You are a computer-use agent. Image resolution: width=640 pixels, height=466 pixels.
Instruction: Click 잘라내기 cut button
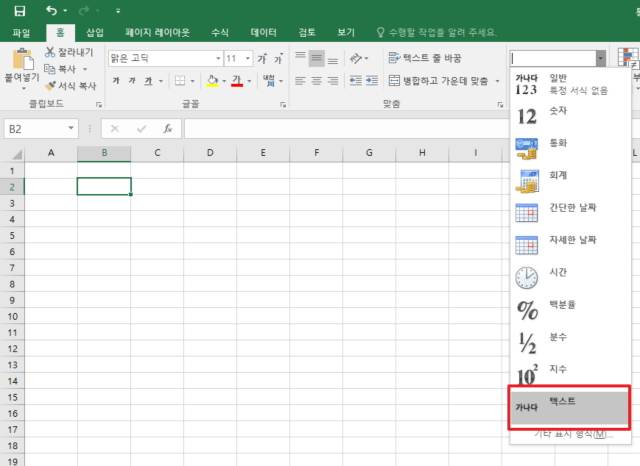69,52
